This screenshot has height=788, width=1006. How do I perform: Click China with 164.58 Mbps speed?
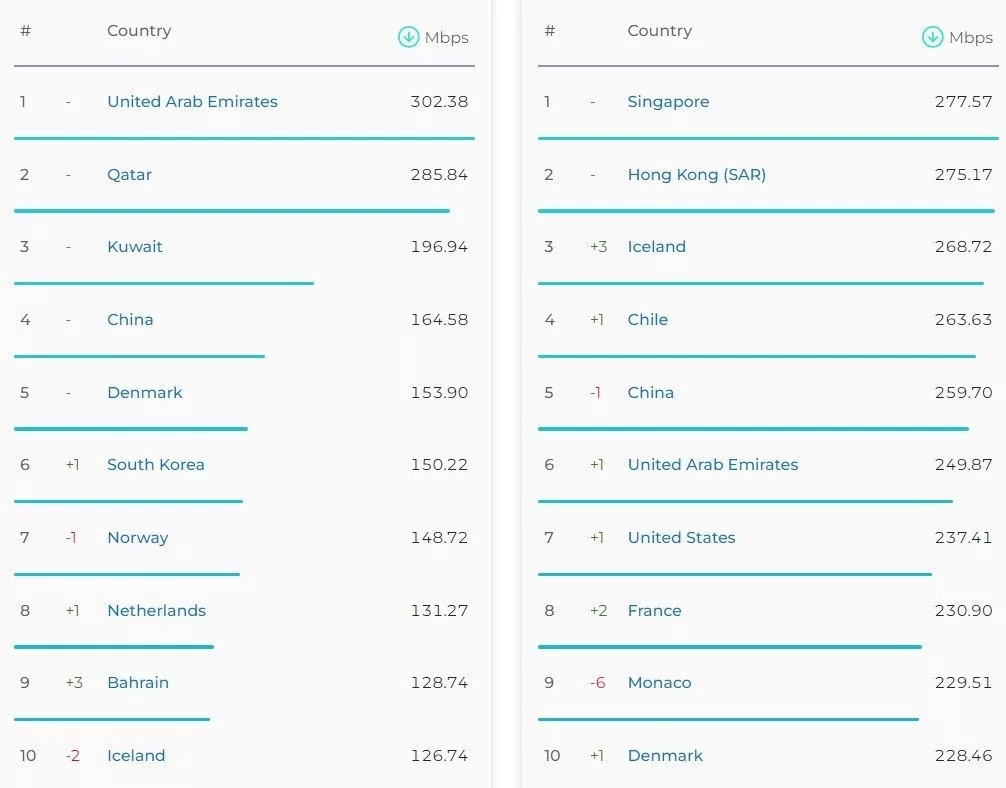pos(130,320)
